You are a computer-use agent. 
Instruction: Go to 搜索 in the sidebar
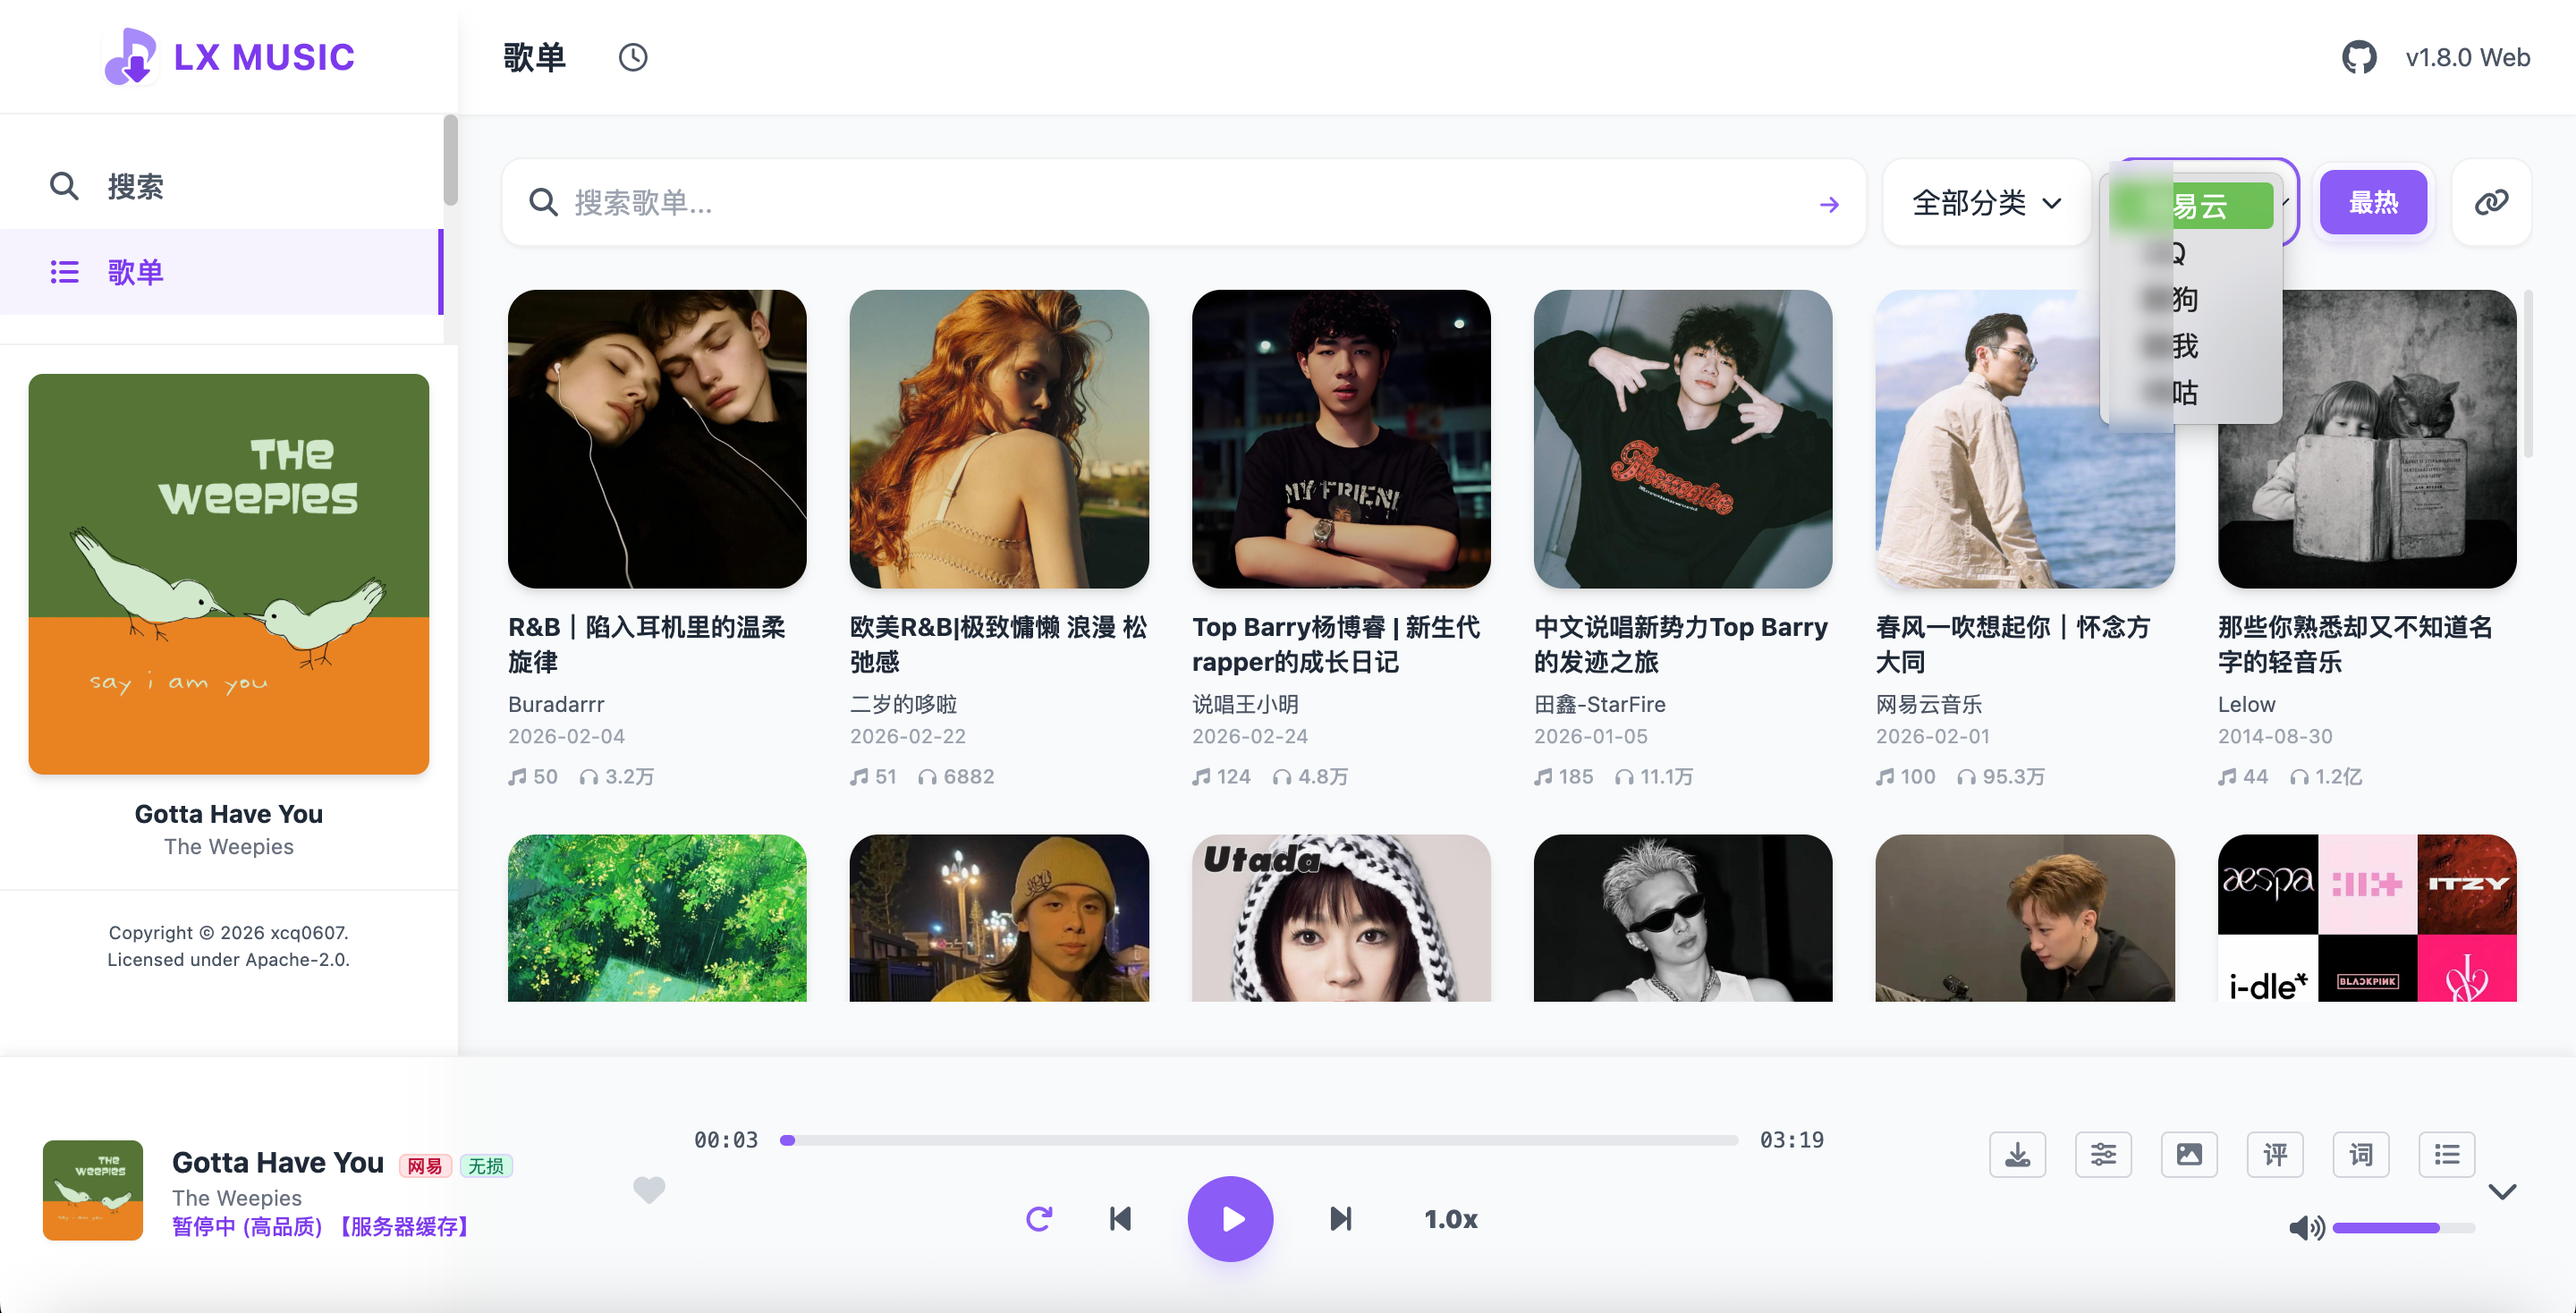tap(135, 186)
